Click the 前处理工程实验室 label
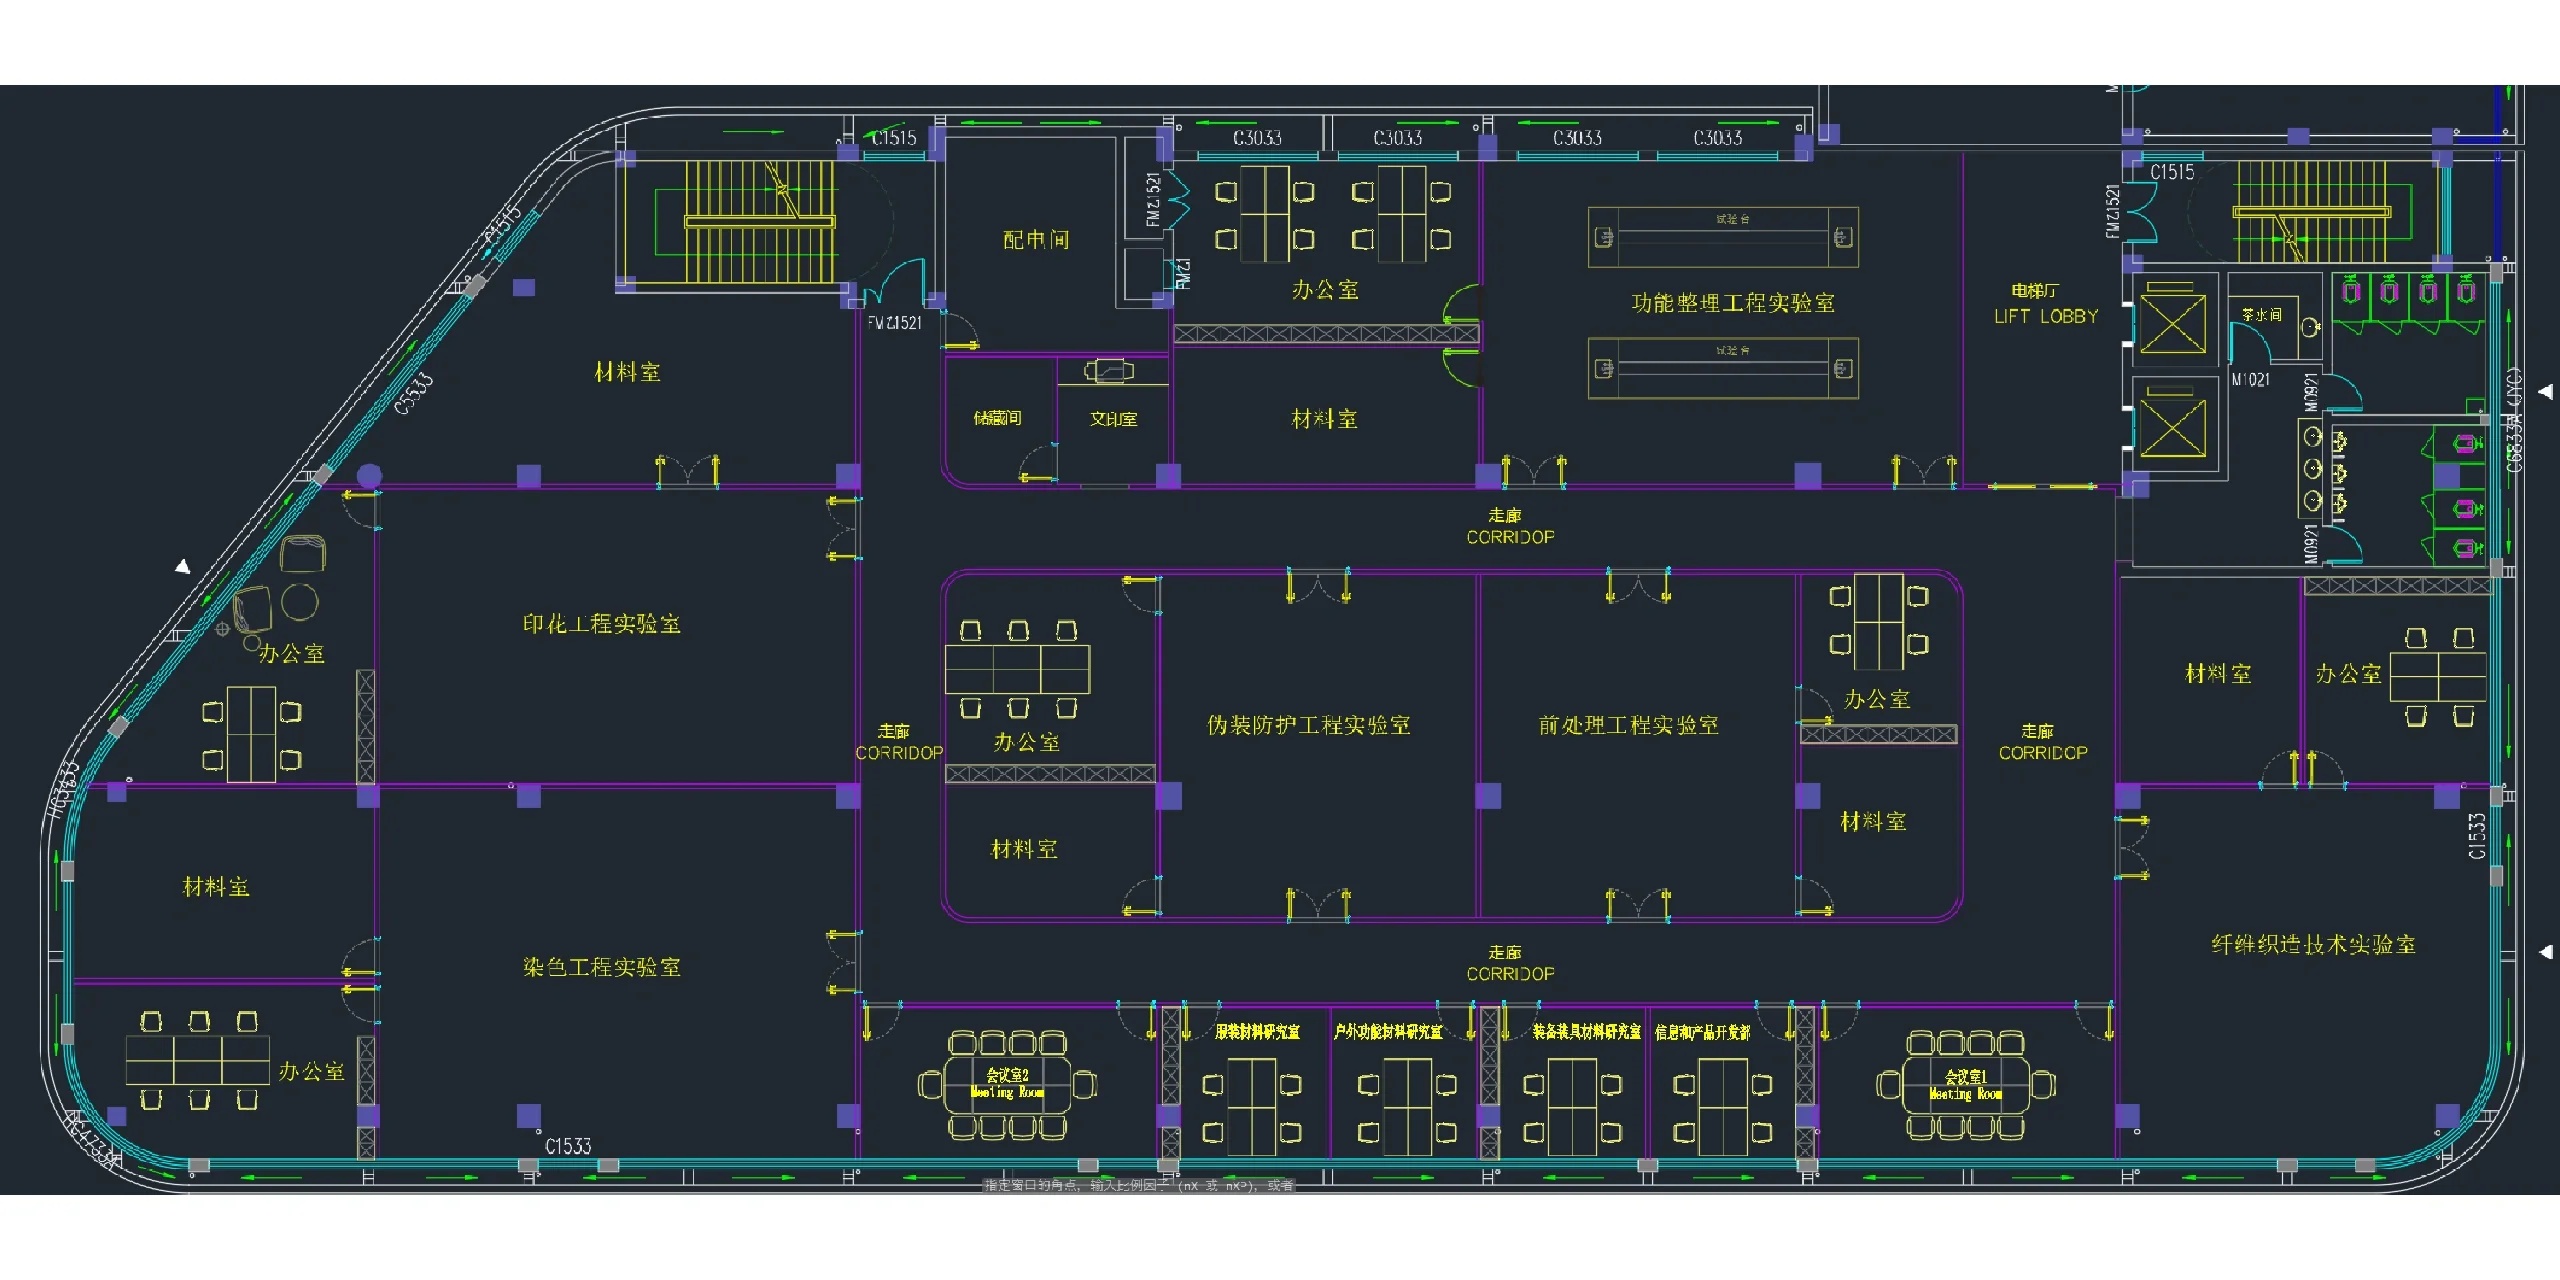The image size is (2560, 1280). [x=1628, y=725]
